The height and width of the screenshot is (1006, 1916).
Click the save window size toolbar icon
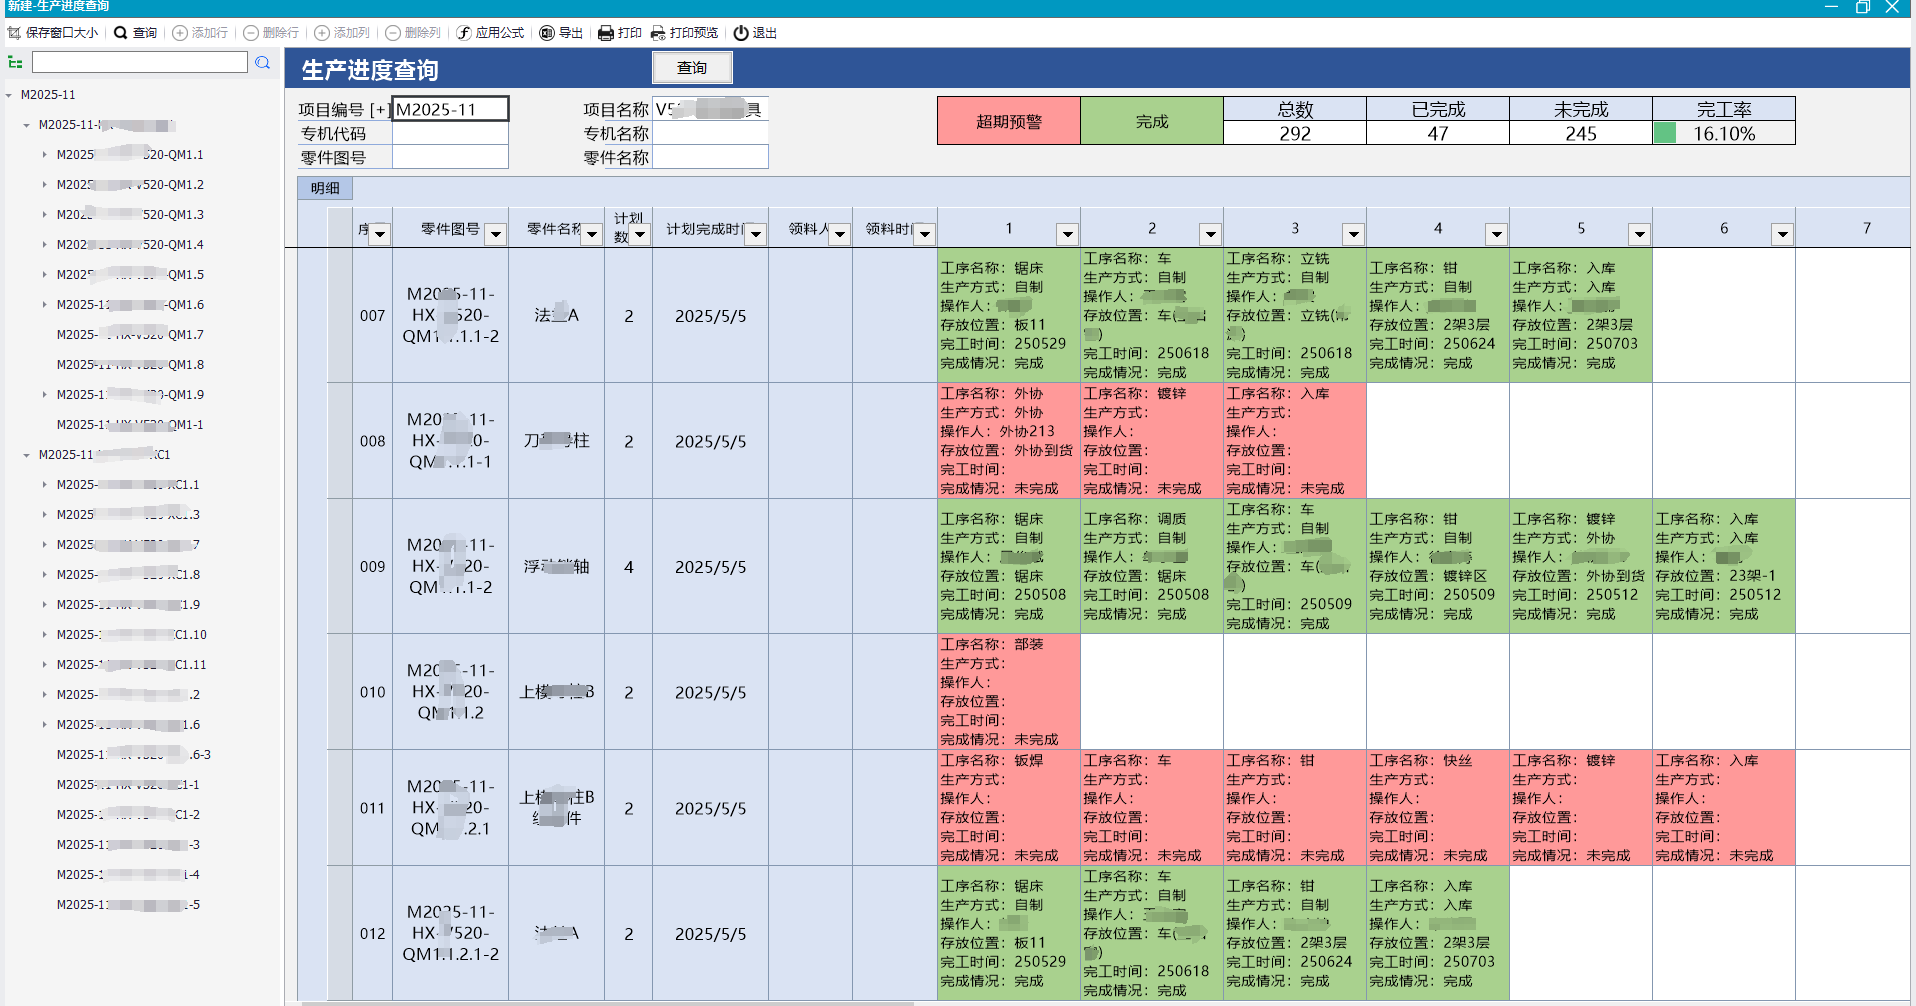click(x=14, y=33)
